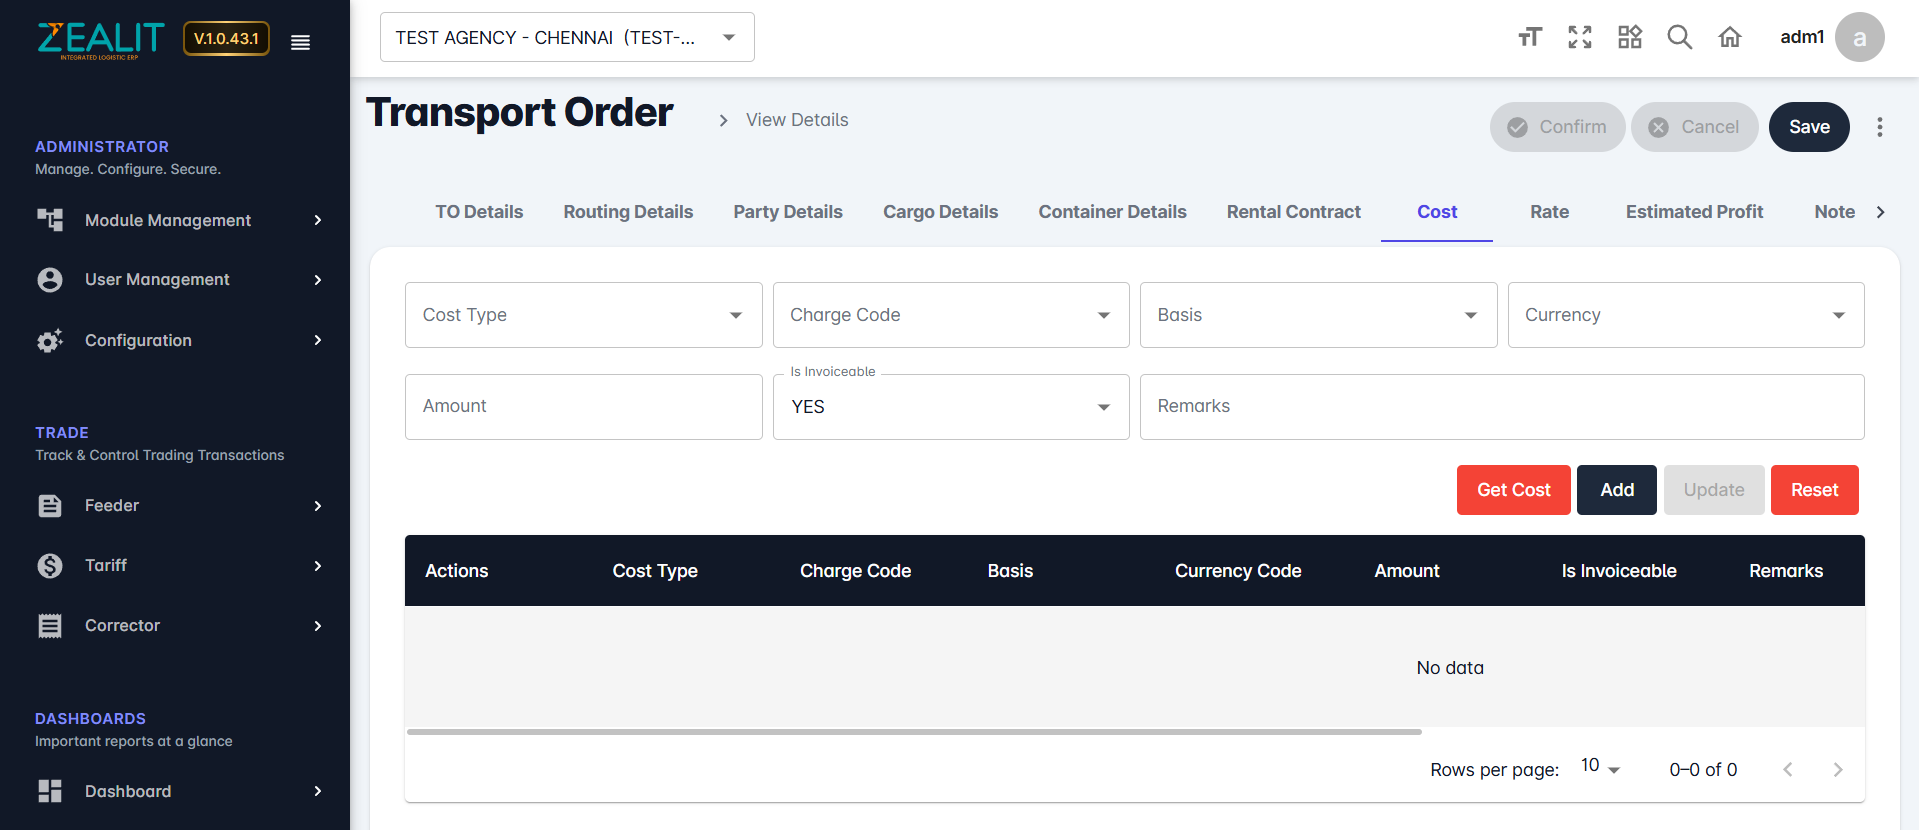Open the Estimated Profit tab

(x=1694, y=212)
